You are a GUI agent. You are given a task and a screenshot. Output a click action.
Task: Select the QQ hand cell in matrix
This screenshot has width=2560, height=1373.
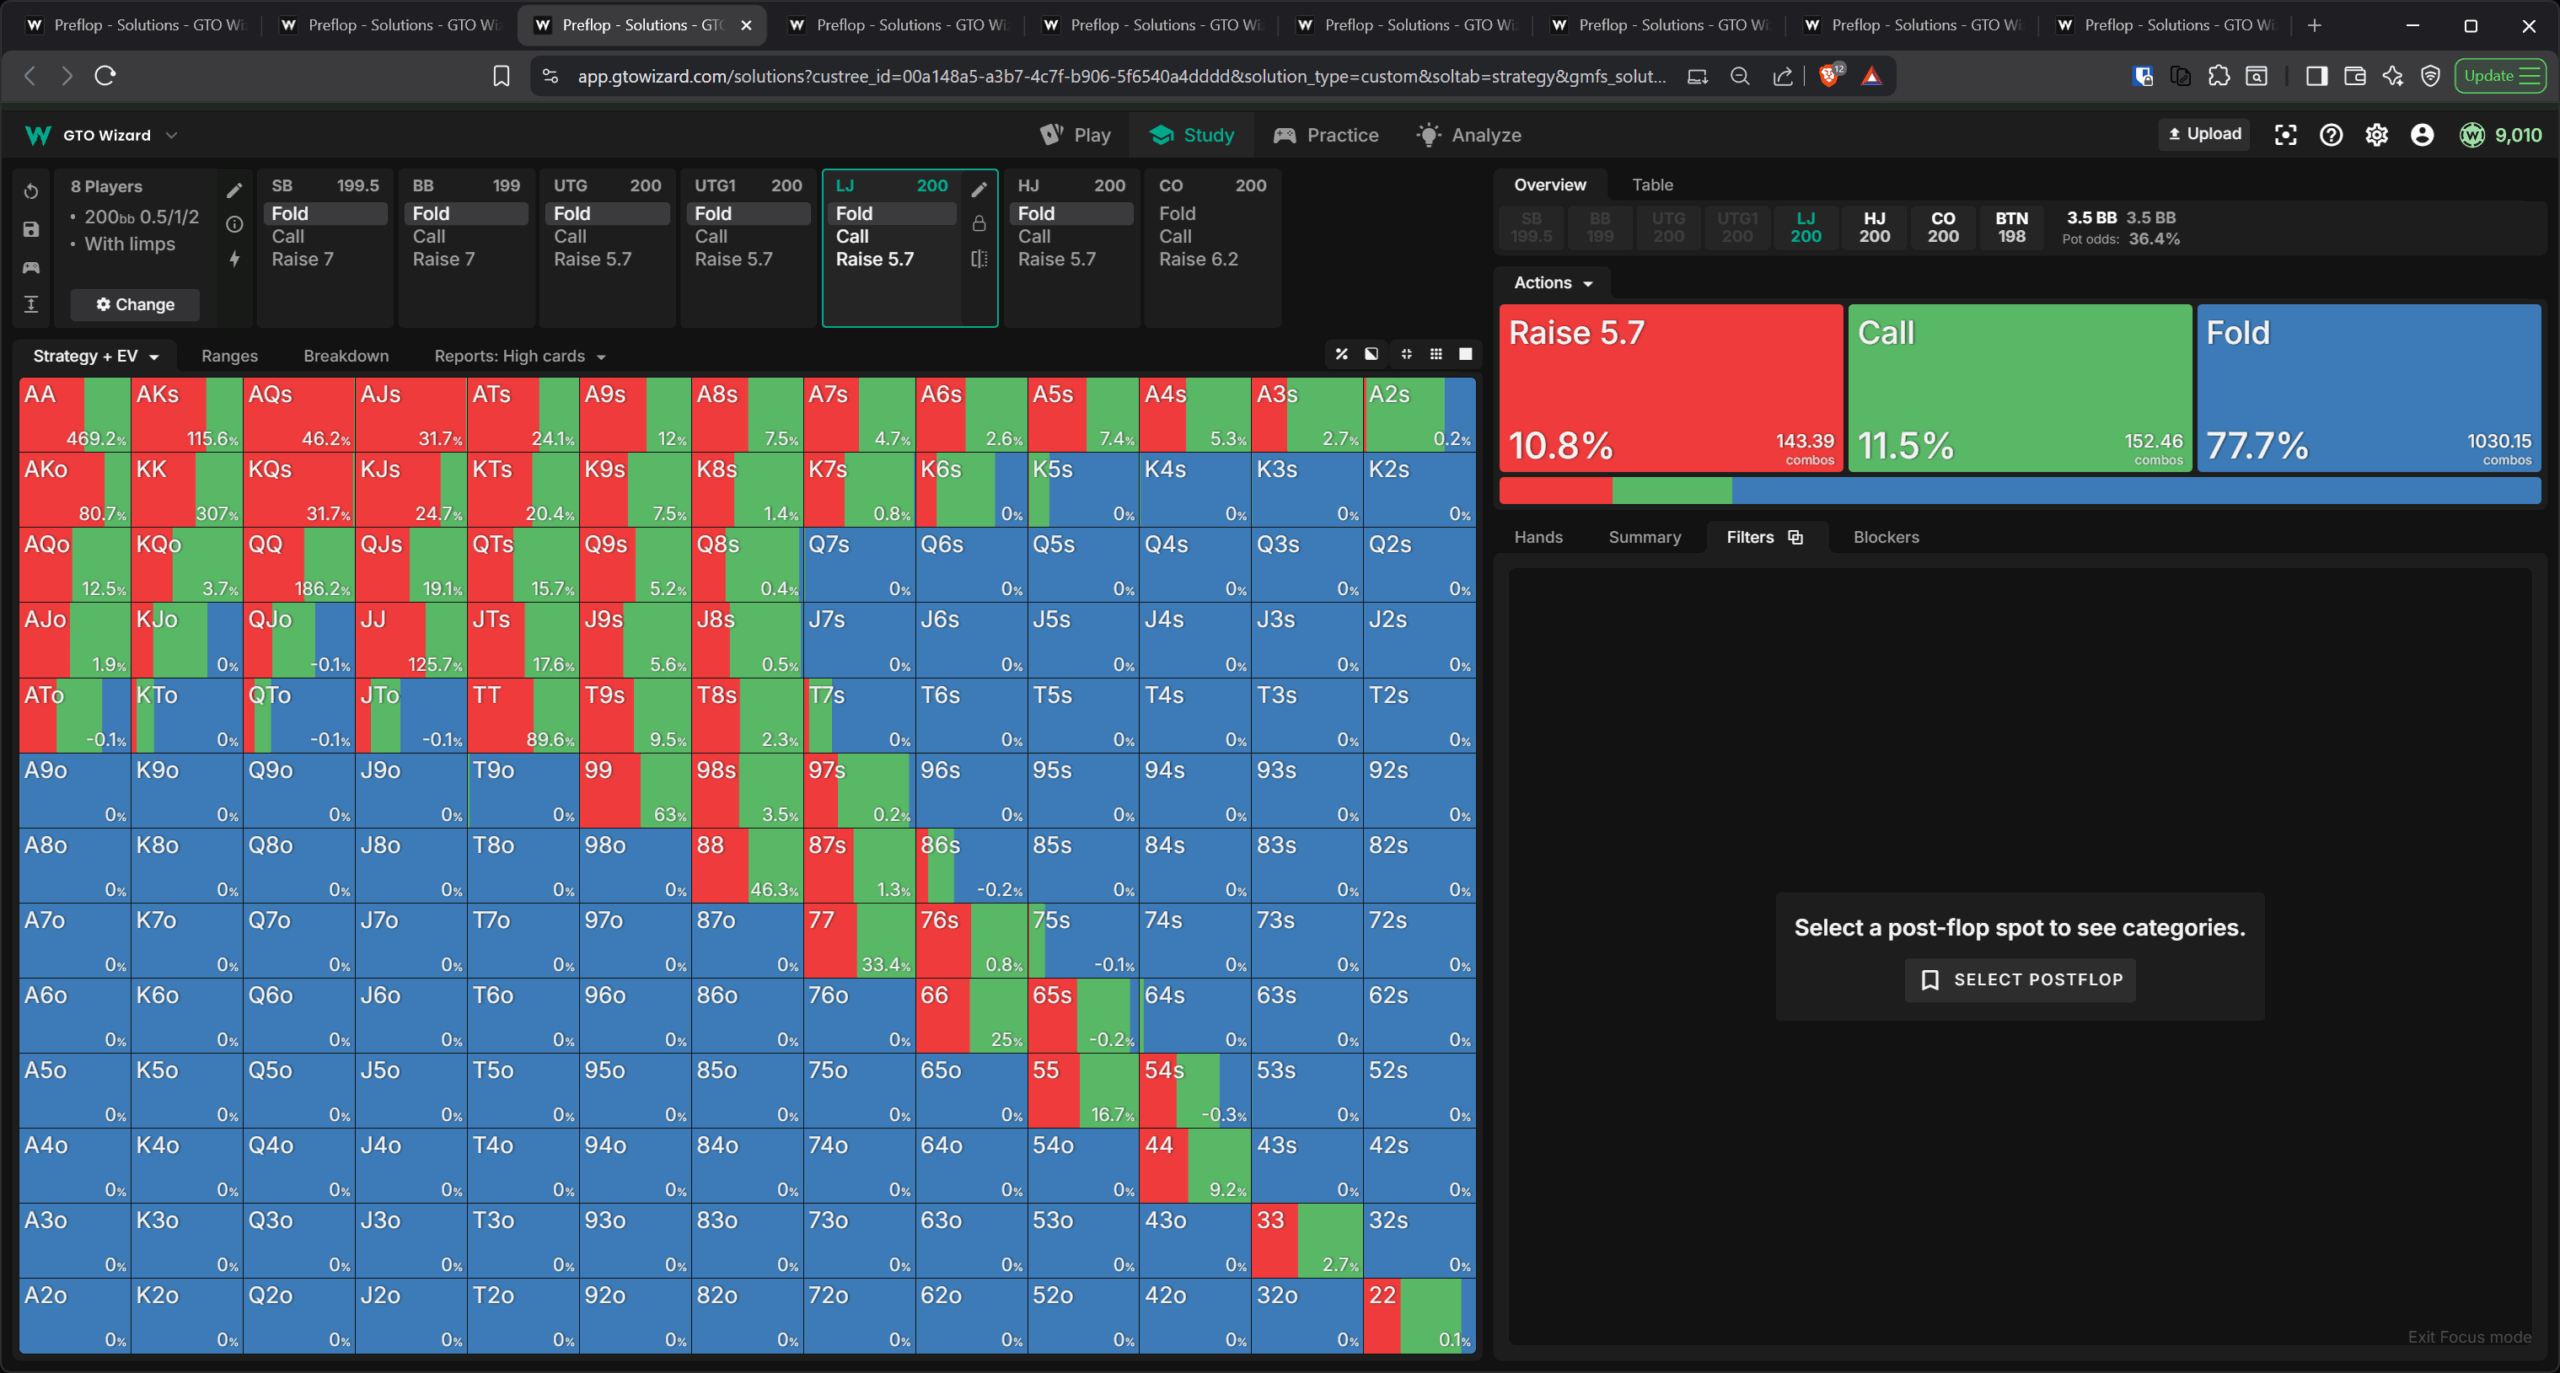pos(298,565)
